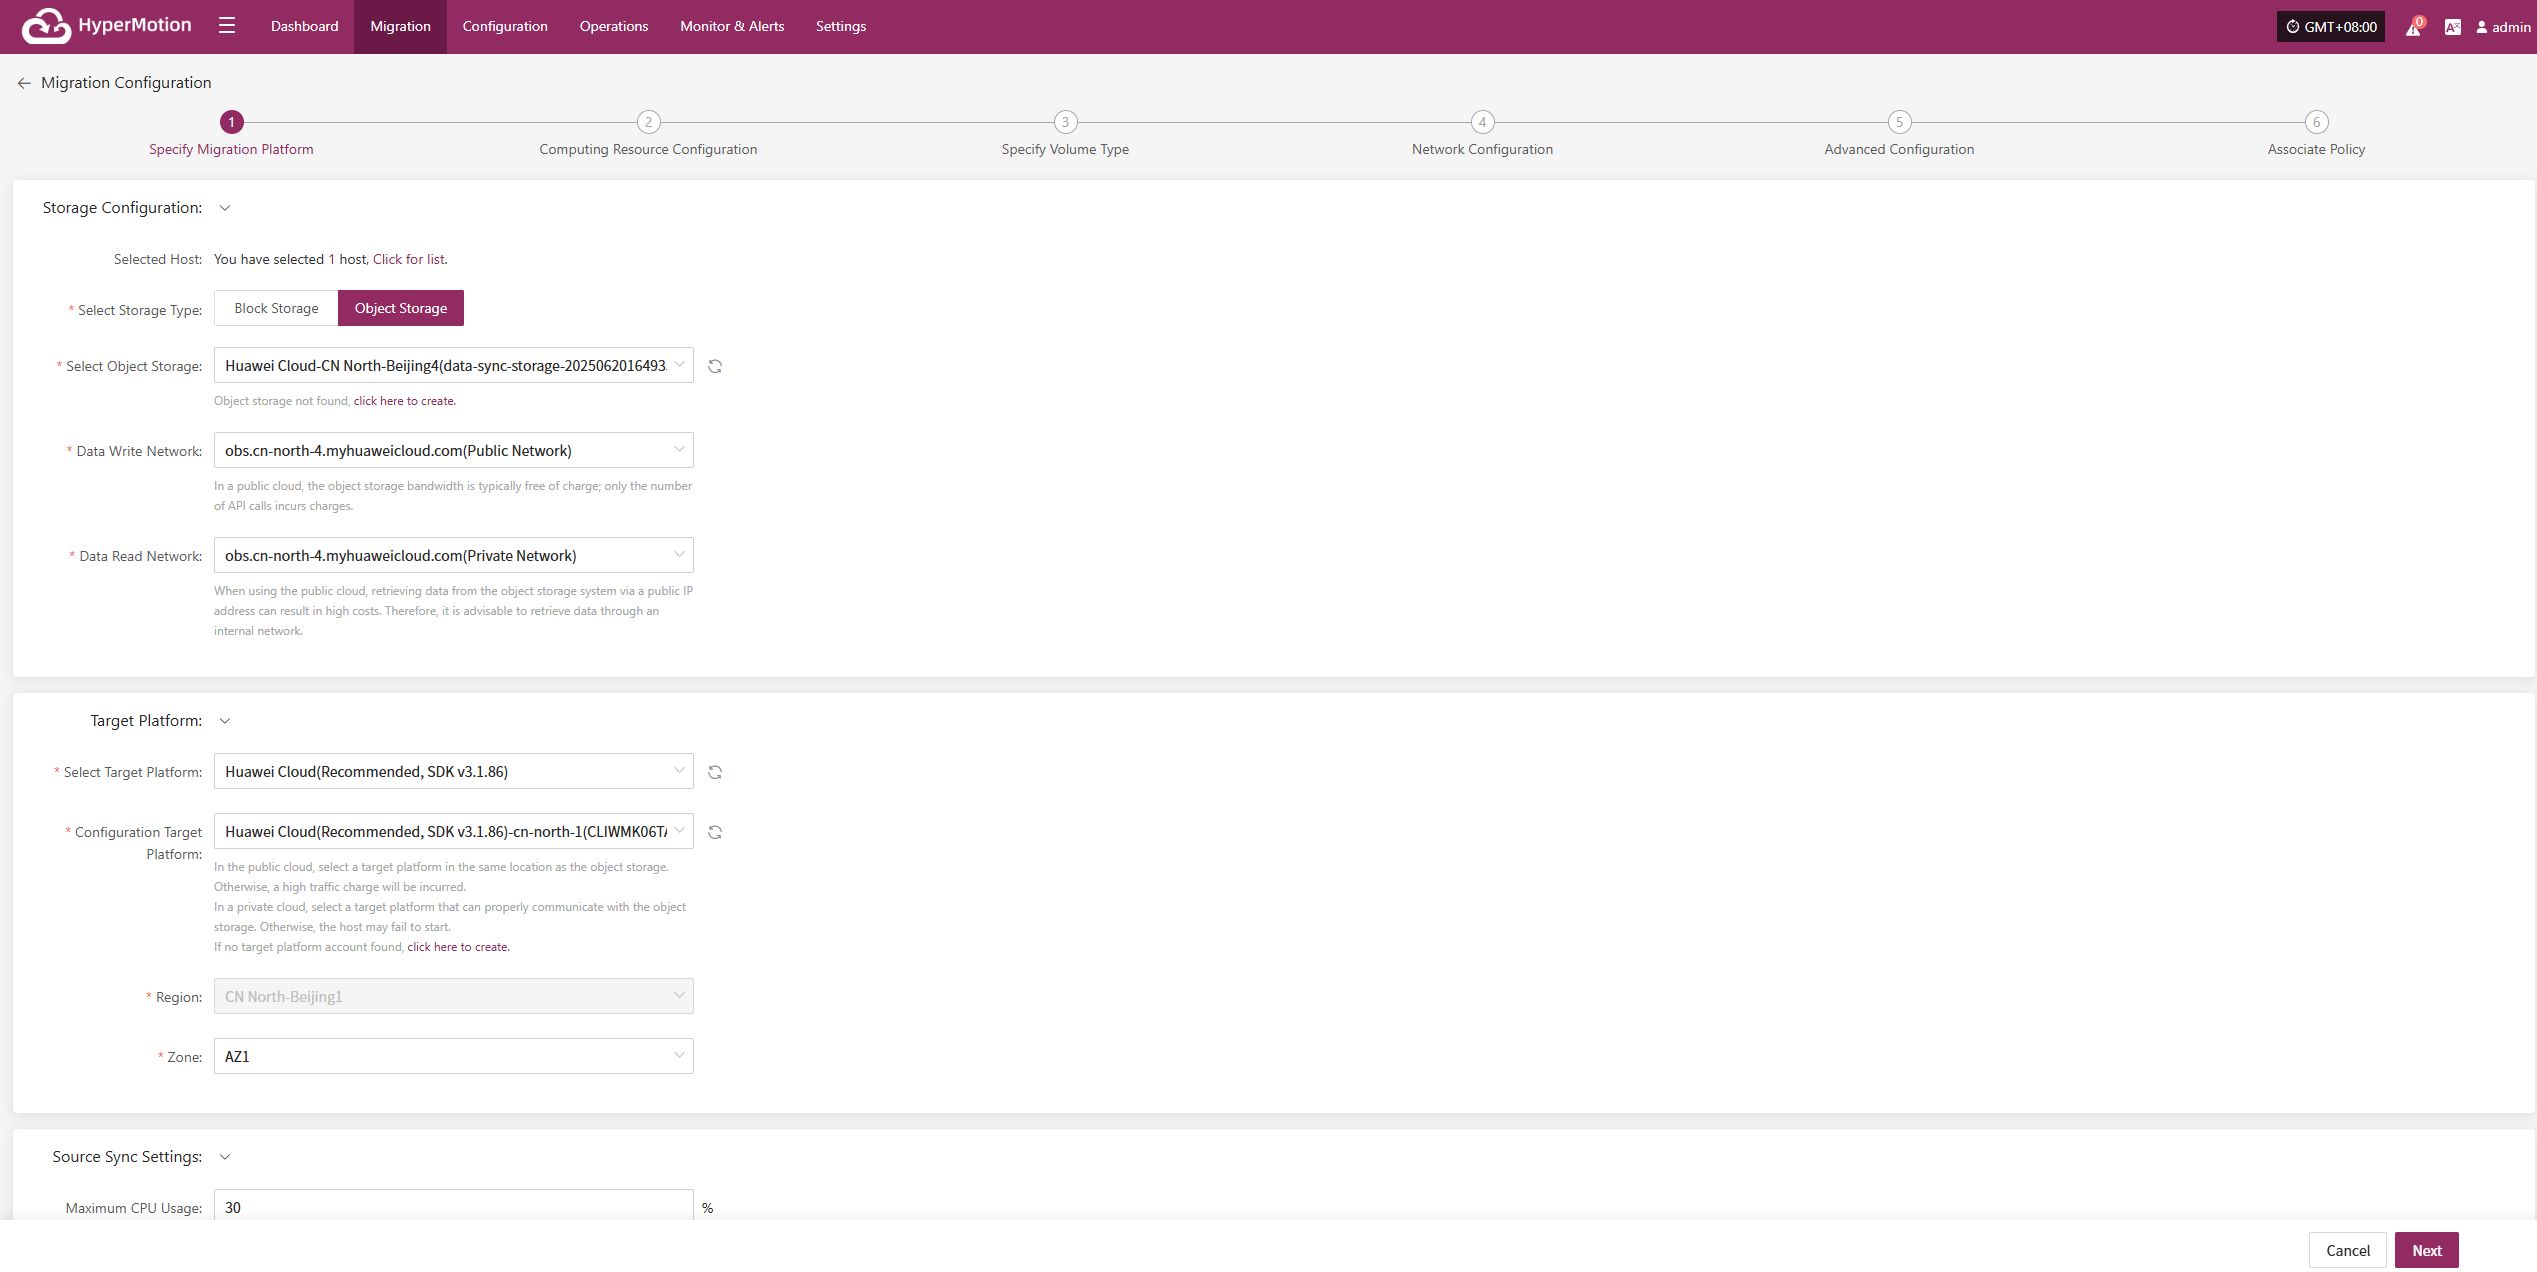Click step 2 Computing Resource Configuration circle
This screenshot has height=1272, width=2537.
point(648,122)
